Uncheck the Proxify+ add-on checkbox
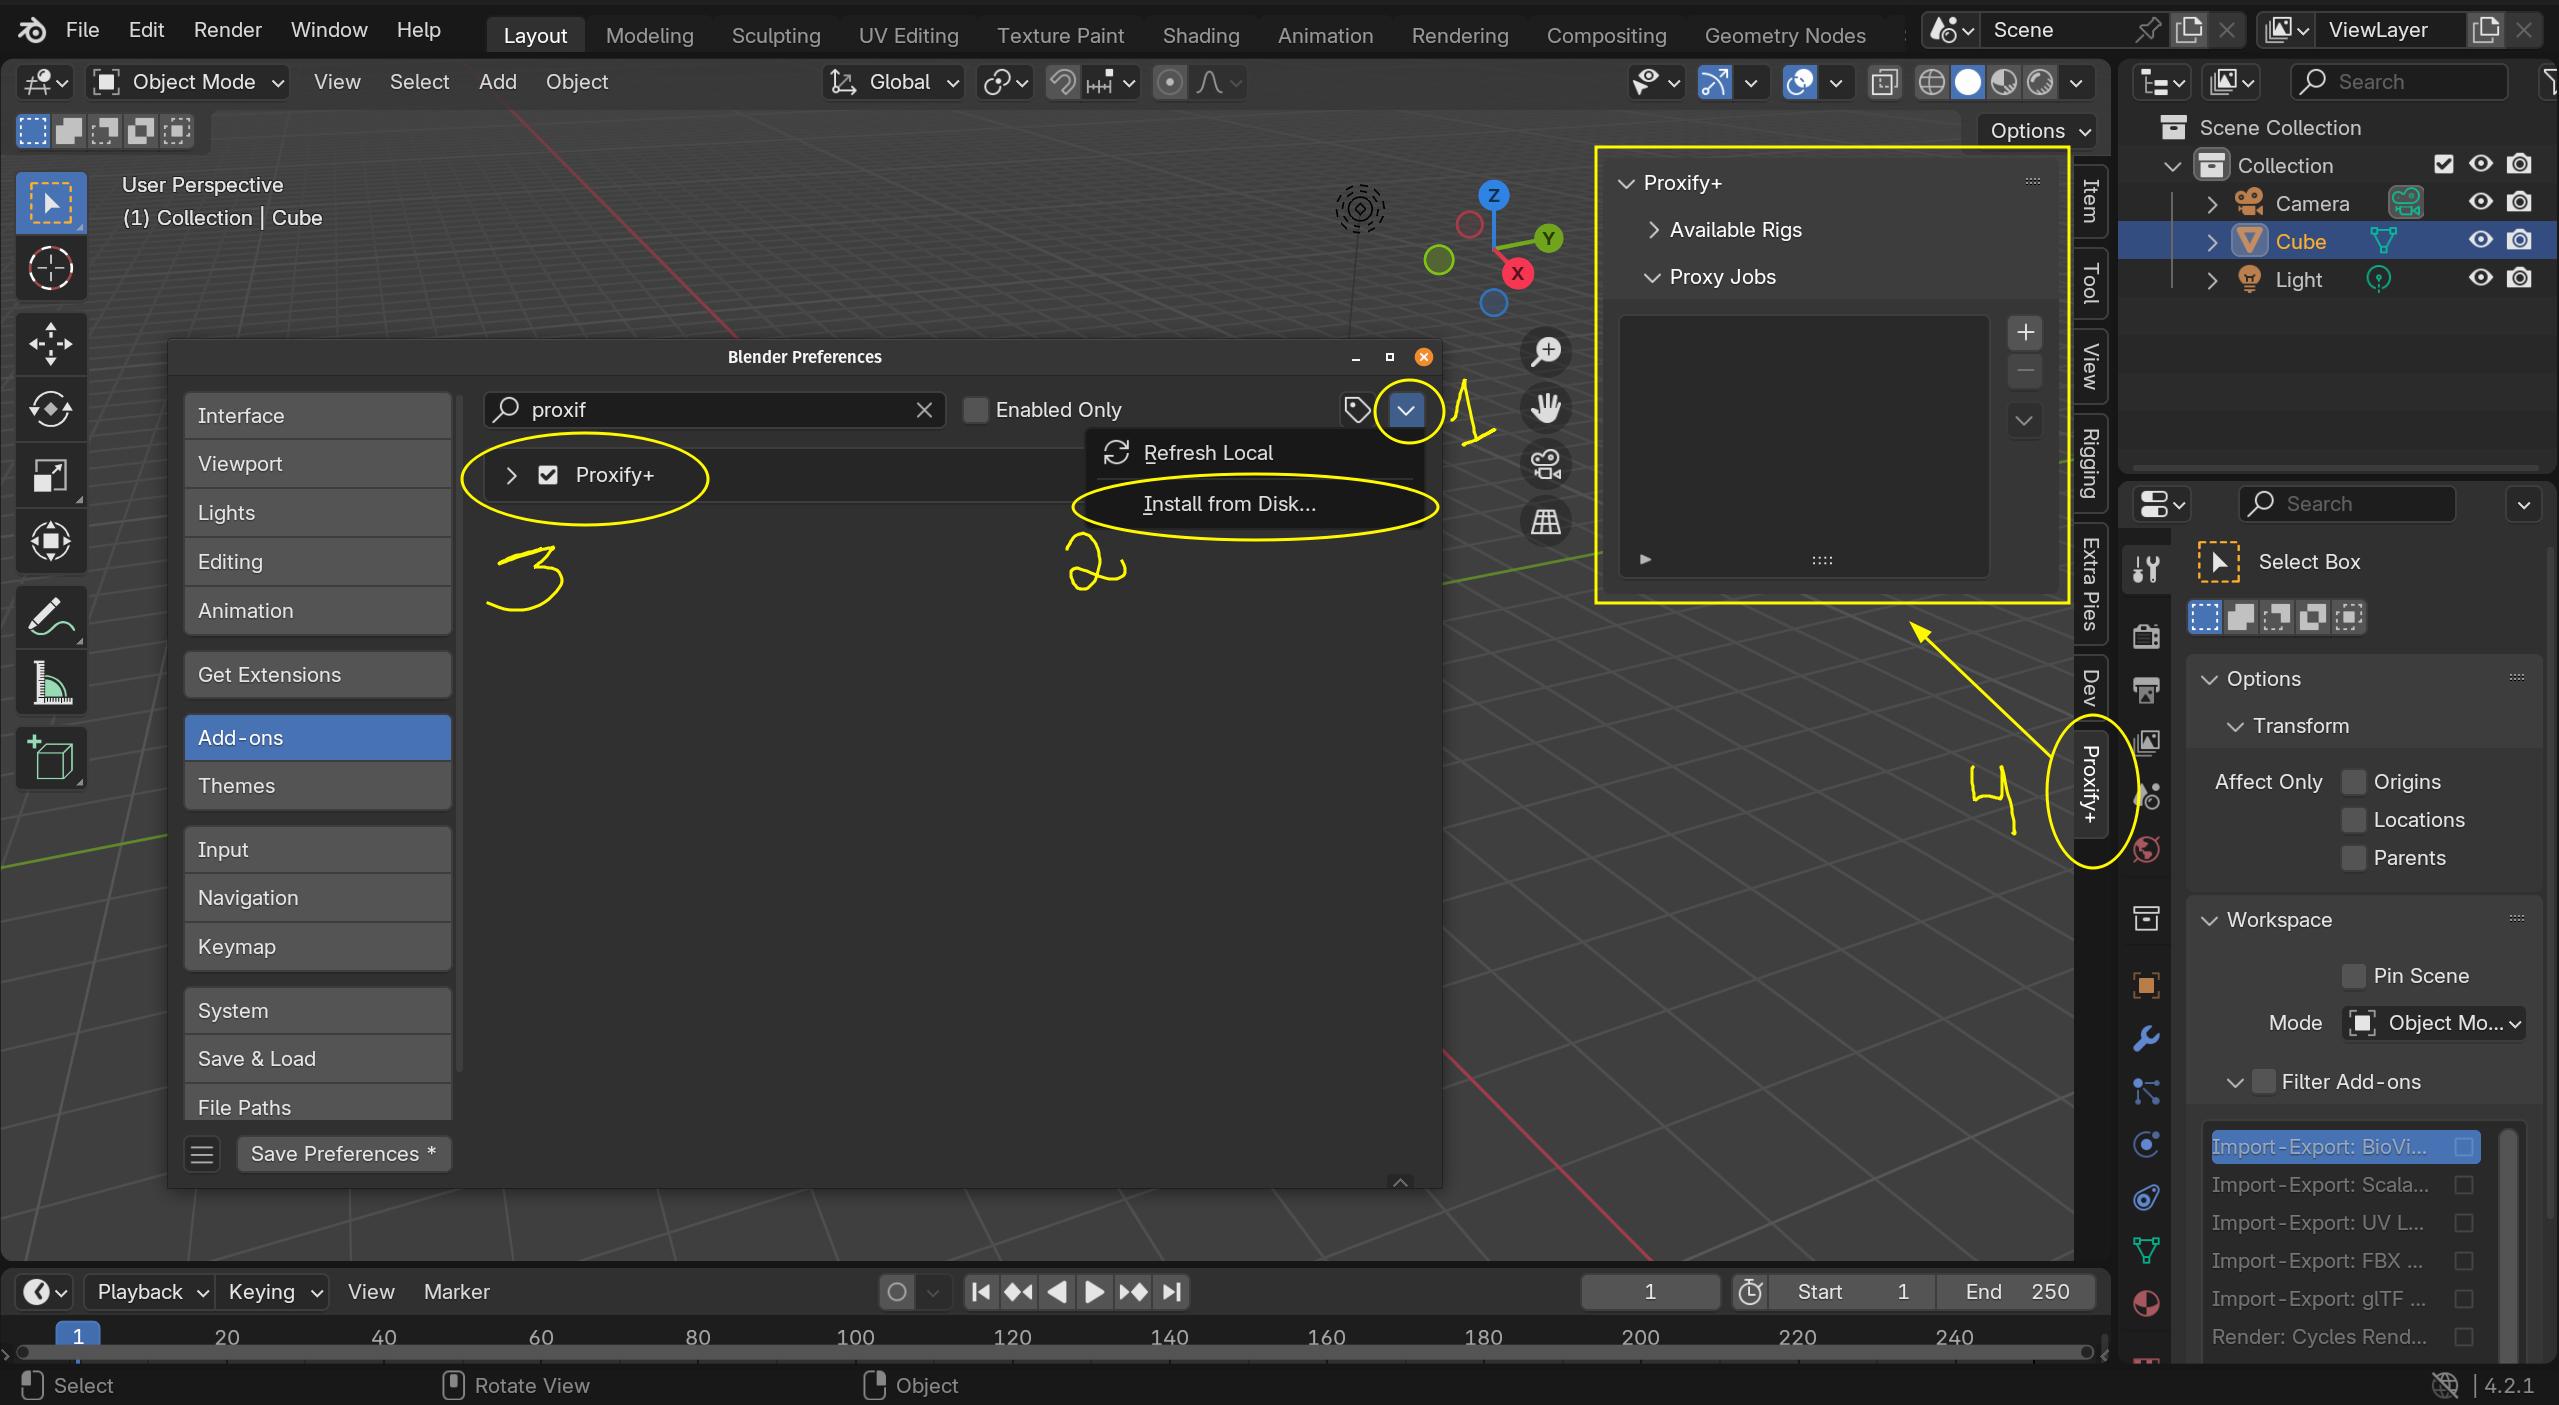 pyautogui.click(x=548, y=475)
